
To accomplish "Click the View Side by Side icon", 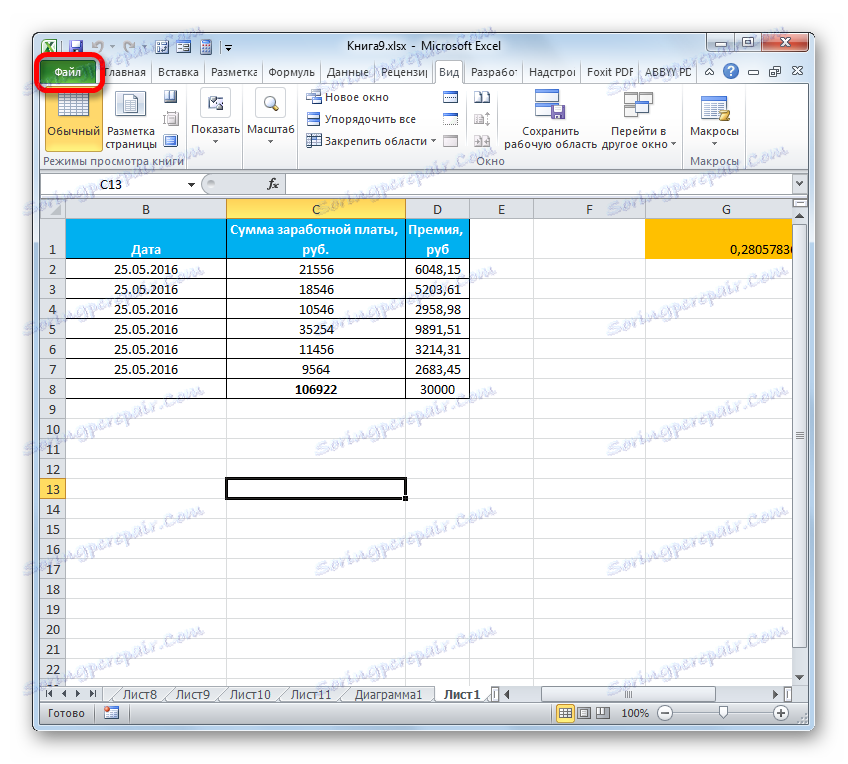I will tap(482, 97).
